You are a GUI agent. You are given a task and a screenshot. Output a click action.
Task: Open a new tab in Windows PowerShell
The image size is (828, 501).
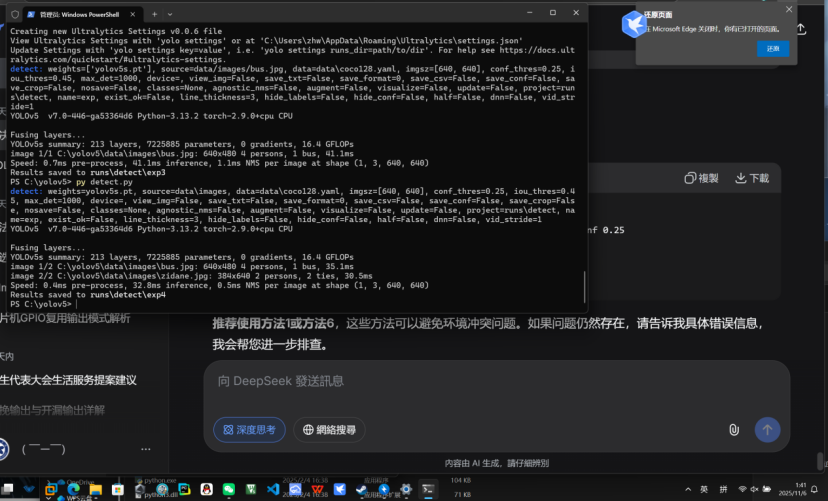(154, 14)
